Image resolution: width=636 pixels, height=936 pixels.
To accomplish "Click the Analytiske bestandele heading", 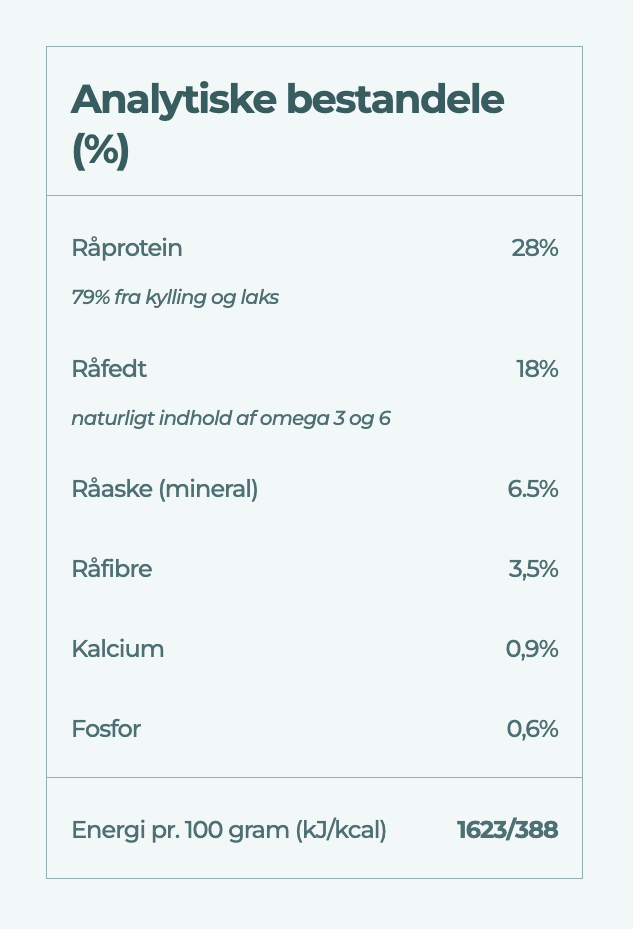I will pos(287,124).
